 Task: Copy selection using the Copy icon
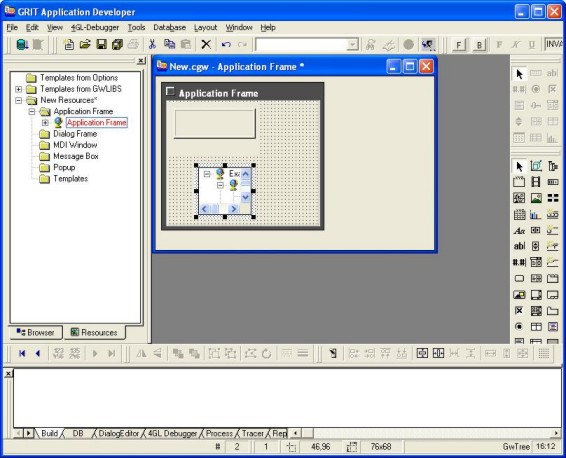point(169,45)
